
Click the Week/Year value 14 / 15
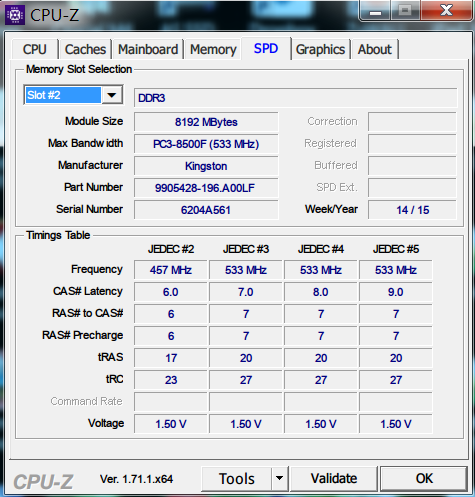[x=412, y=210]
